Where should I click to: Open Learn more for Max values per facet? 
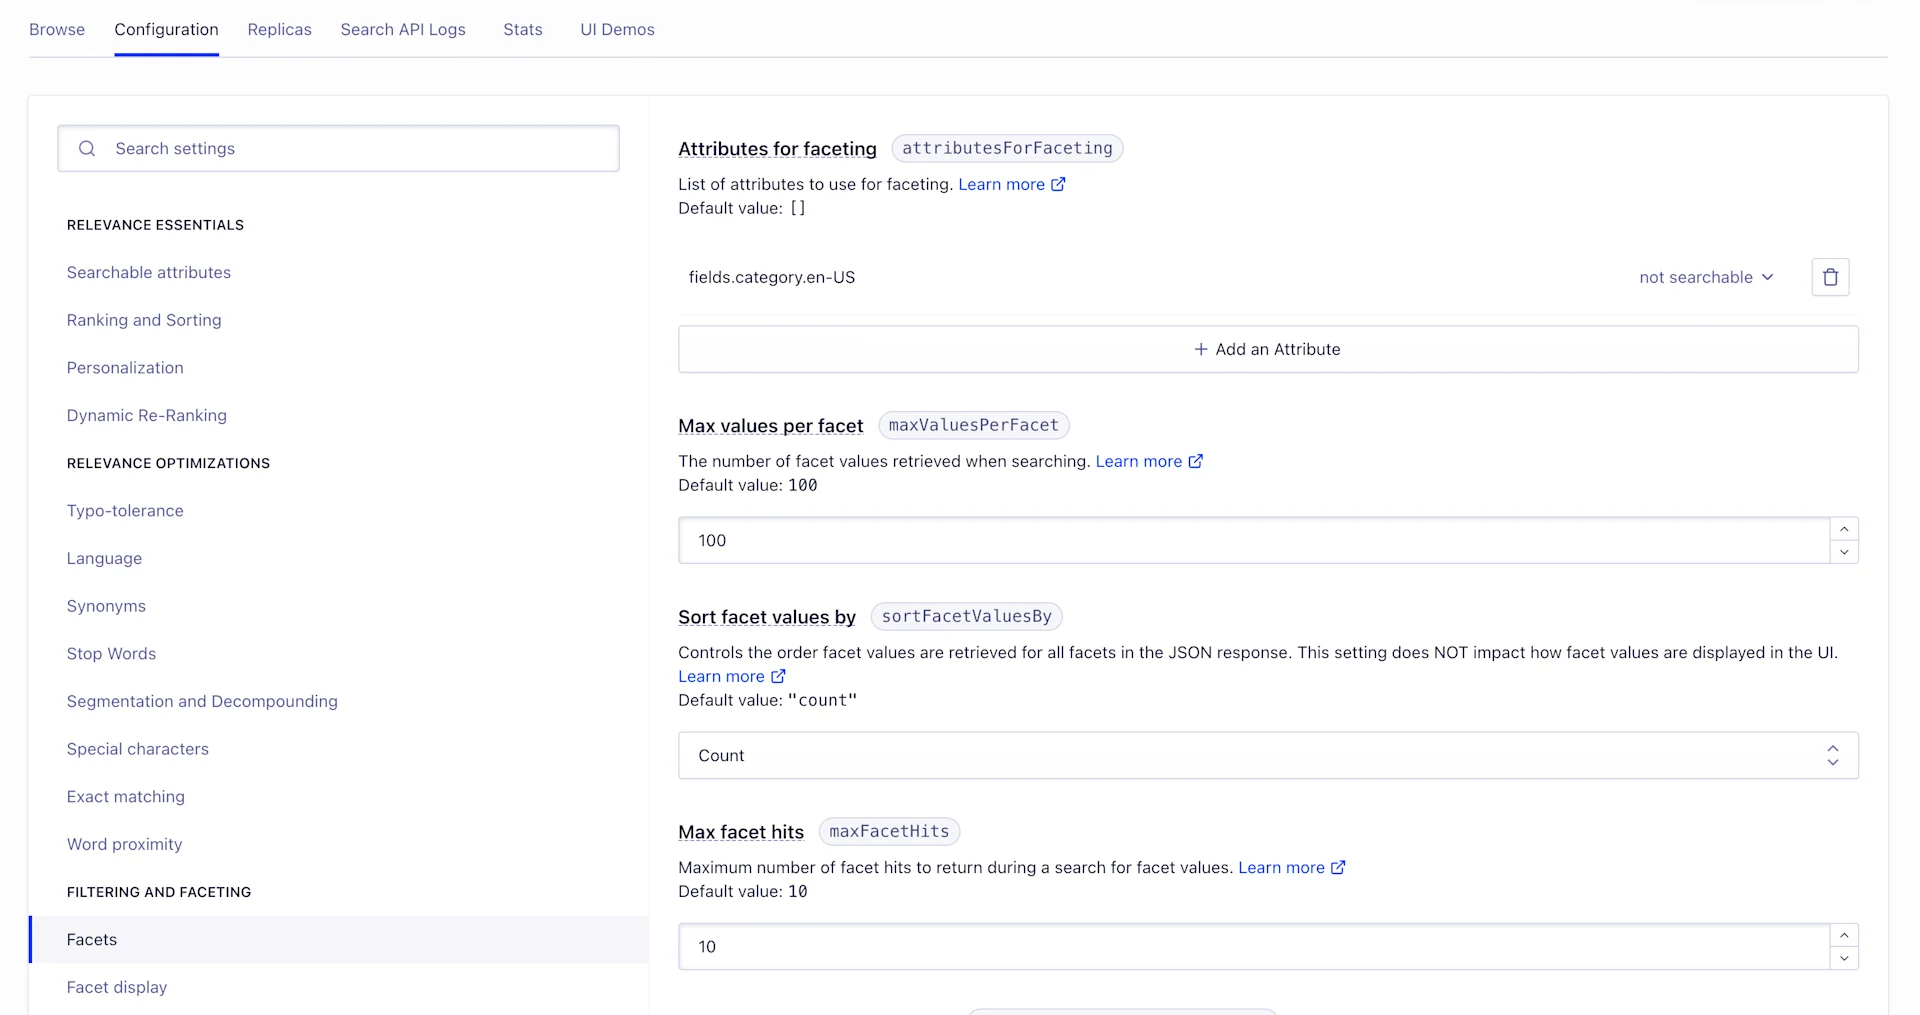coord(1138,461)
